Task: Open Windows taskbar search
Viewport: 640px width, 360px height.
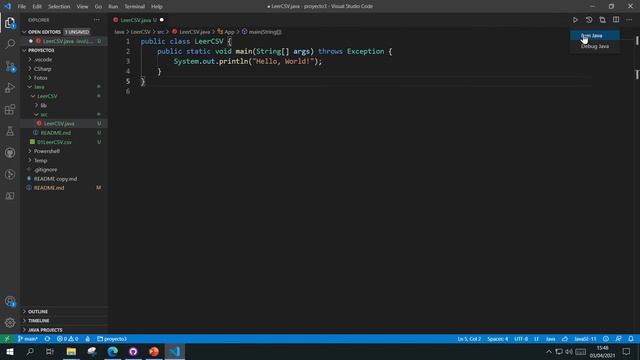Action: tap(30, 351)
